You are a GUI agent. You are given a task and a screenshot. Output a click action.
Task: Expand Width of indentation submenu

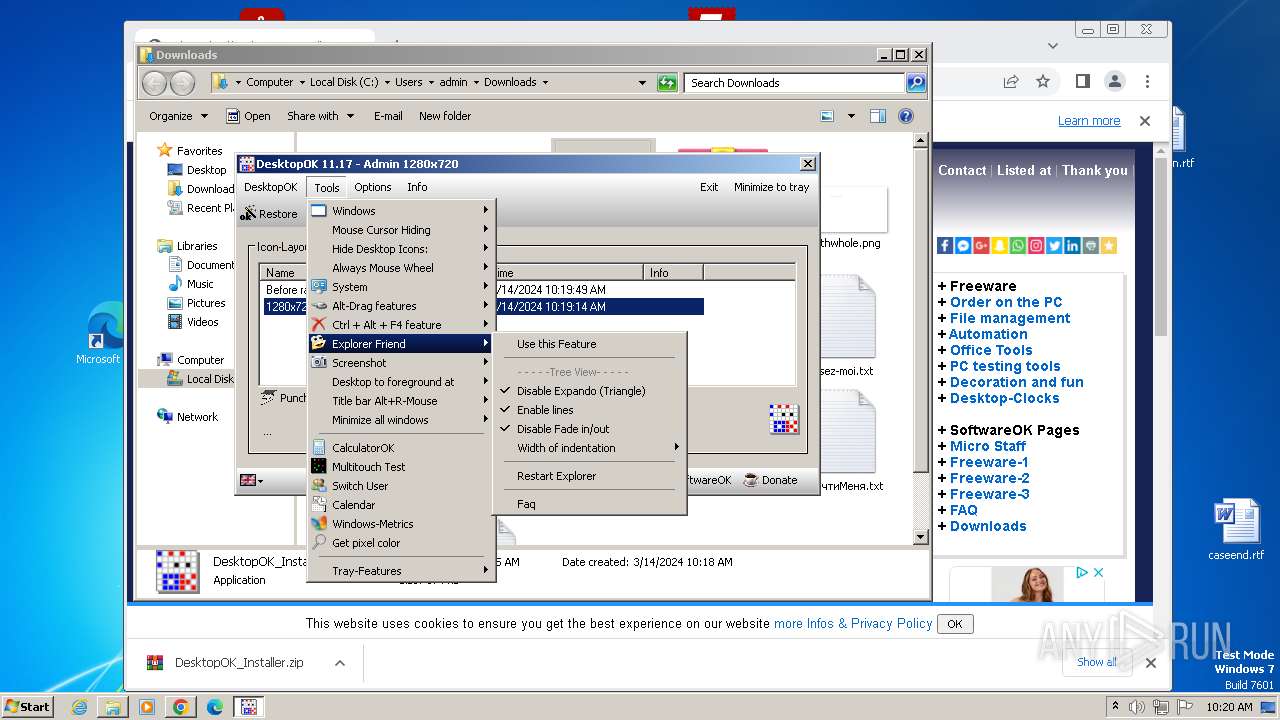590,448
